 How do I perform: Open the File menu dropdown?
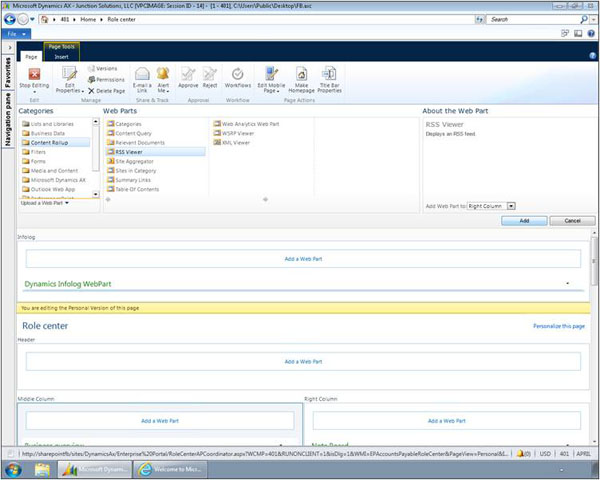16,34
